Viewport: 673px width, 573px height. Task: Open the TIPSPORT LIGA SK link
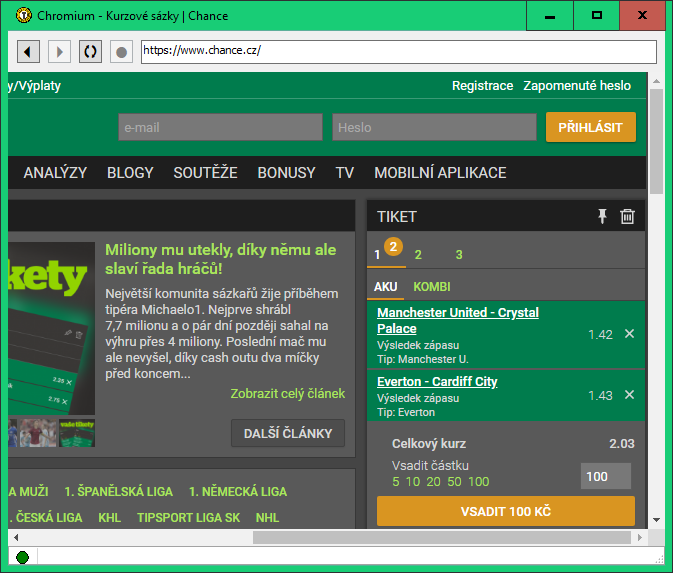188,518
